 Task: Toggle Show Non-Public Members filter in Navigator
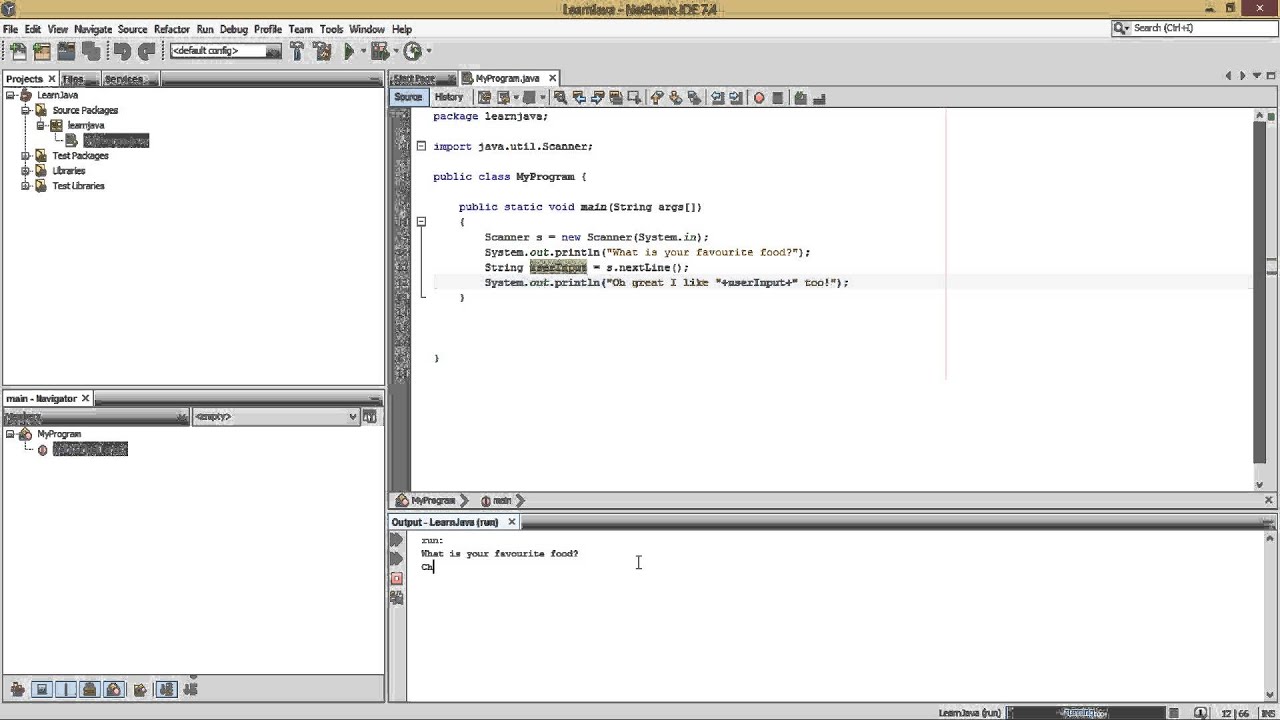(89, 689)
